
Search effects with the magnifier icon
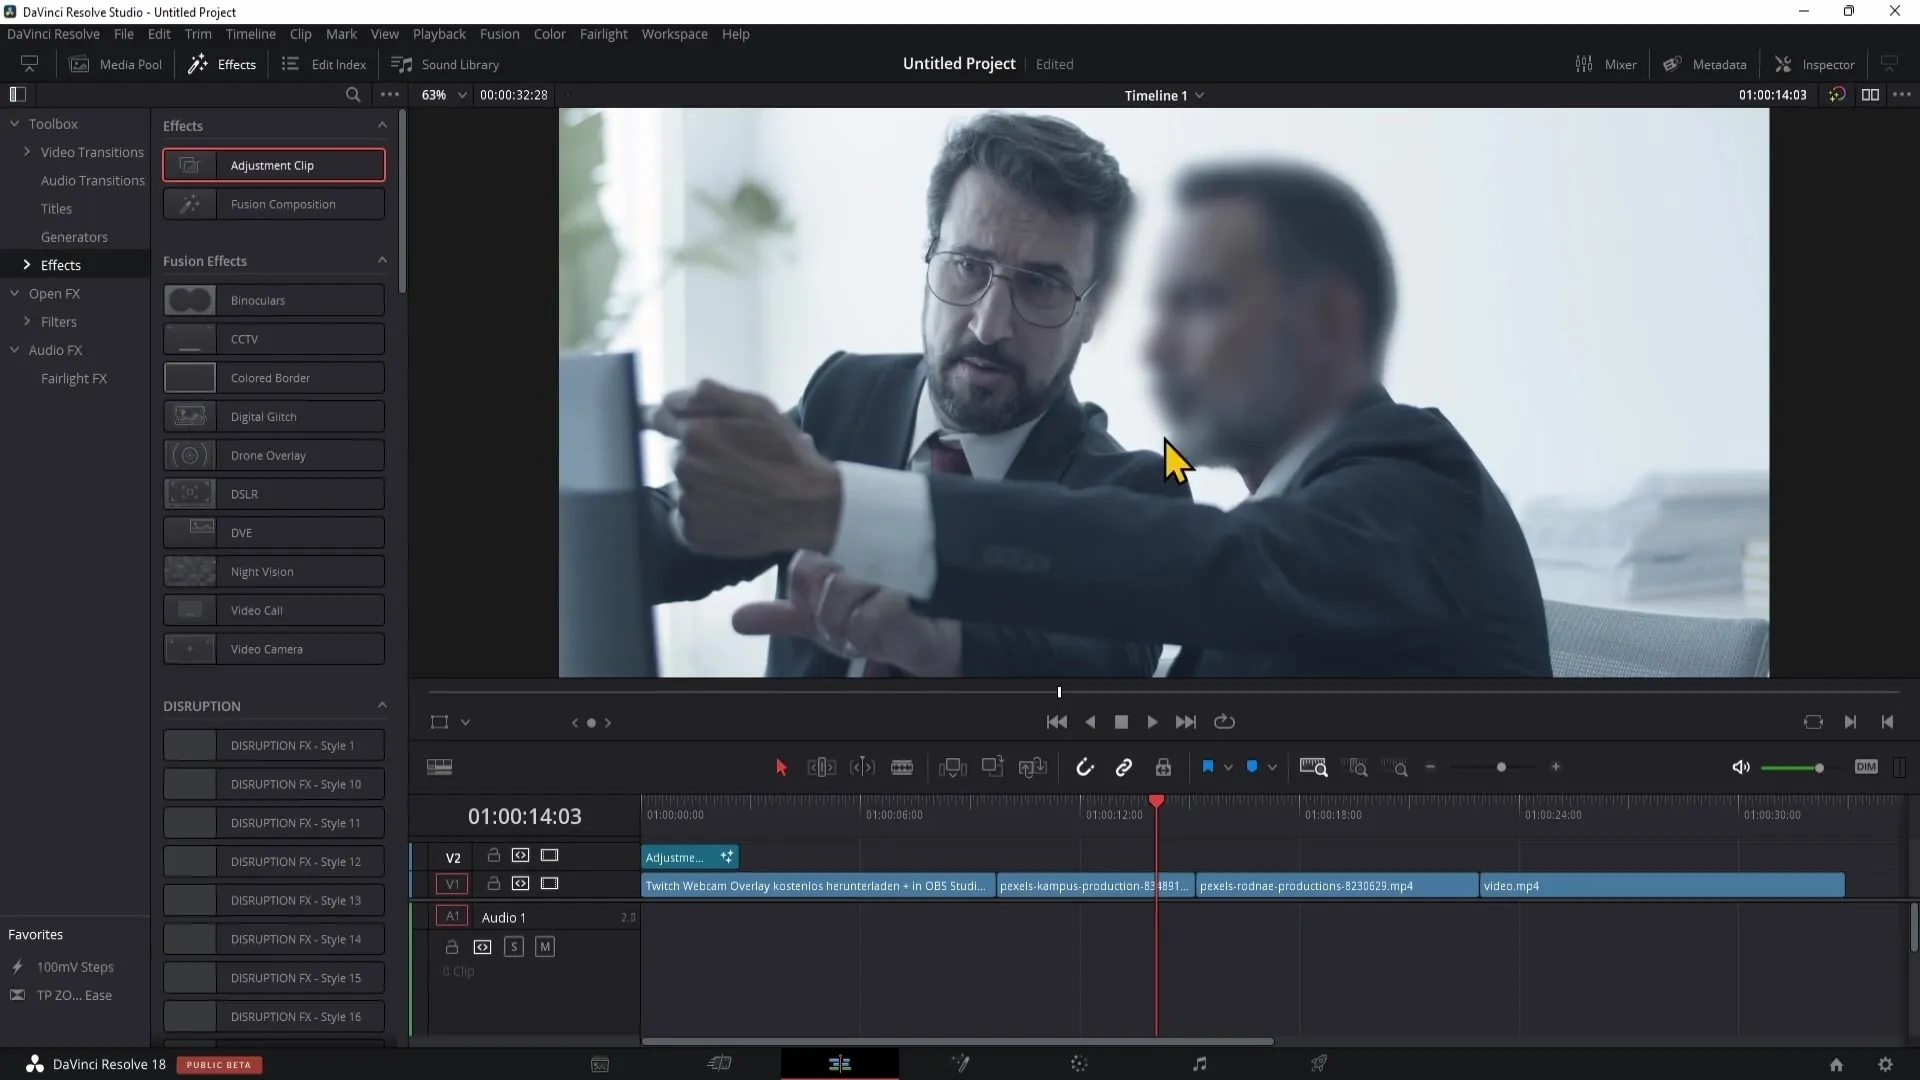pyautogui.click(x=353, y=95)
